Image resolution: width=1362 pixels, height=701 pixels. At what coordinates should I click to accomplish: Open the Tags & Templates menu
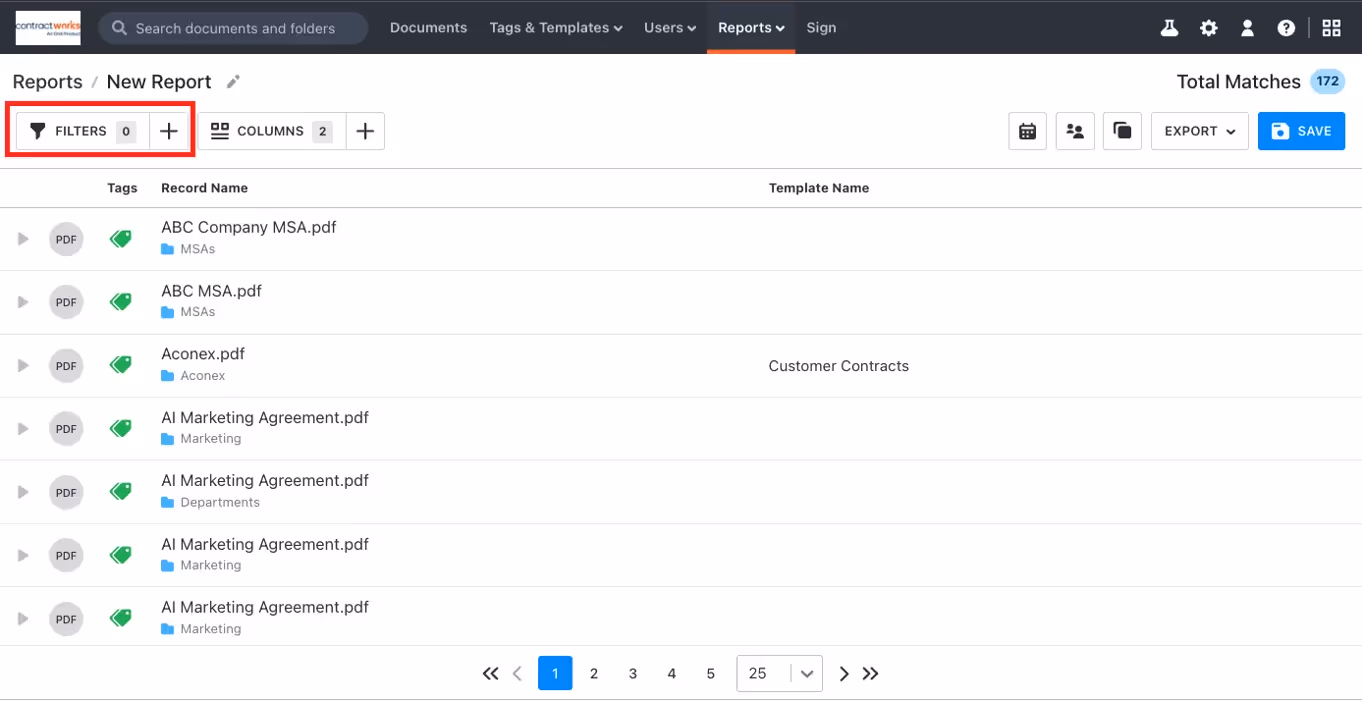(x=556, y=27)
